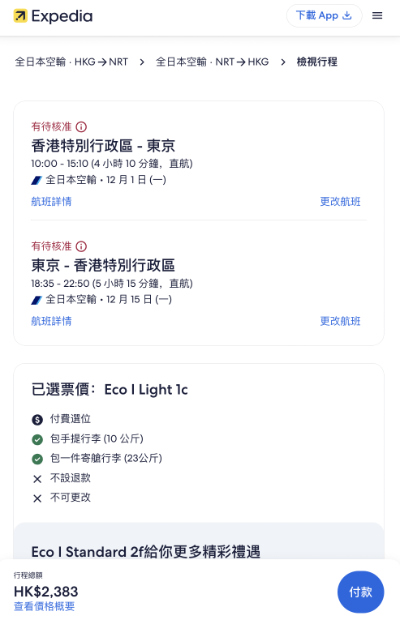The width and height of the screenshot is (400, 620).
Task: Expand 航班詳情 for Tokyo–Hong Kong flight
Action: coord(51,321)
